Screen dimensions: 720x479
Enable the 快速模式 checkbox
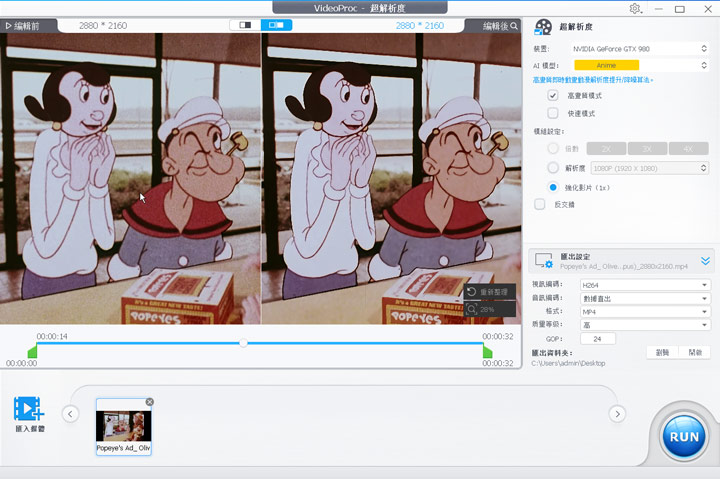pyautogui.click(x=553, y=113)
